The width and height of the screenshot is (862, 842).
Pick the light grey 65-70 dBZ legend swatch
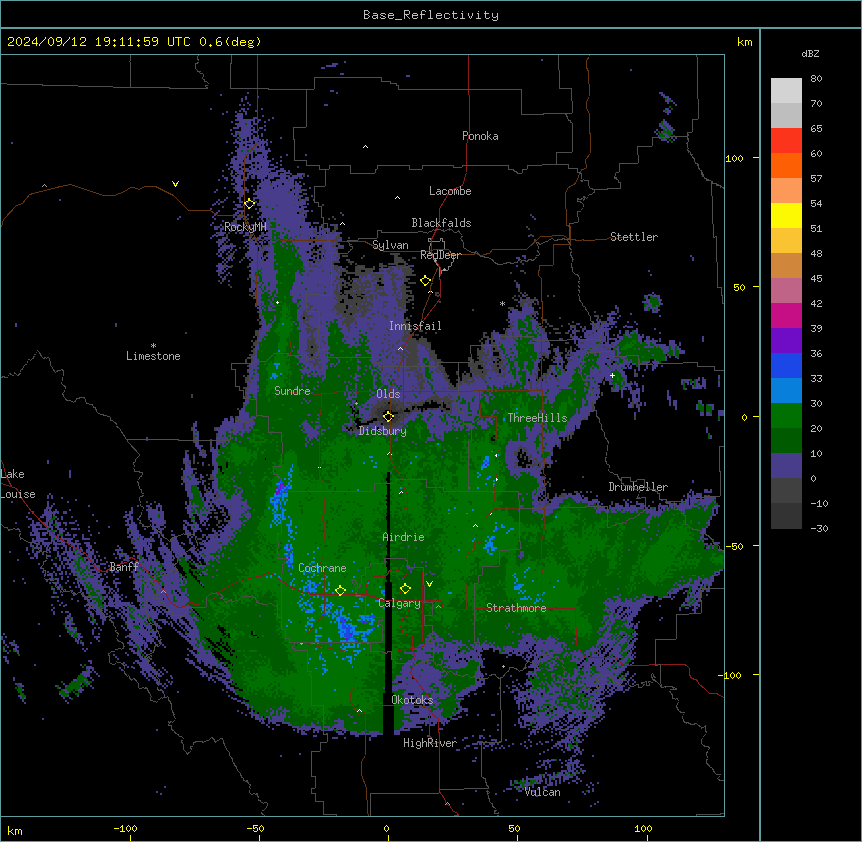click(x=786, y=115)
